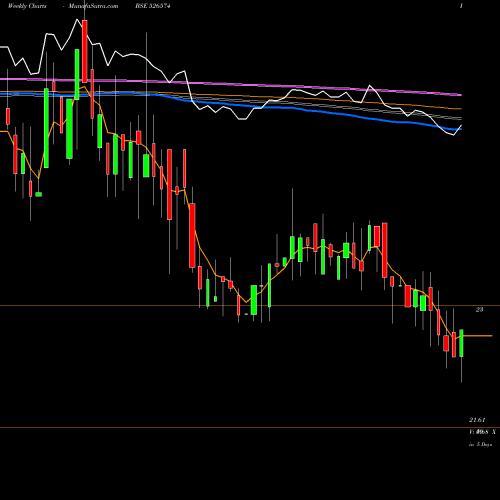
Task: Click the last green candlestick on the chart
Action: tap(461, 343)
